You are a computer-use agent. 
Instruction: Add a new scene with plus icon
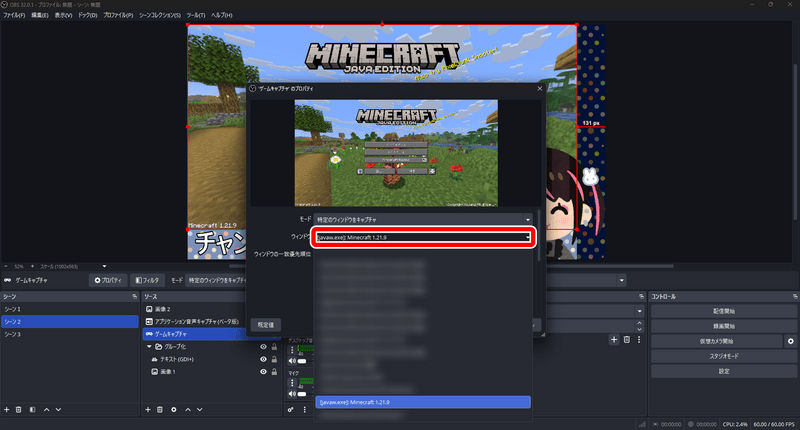(7, 410)
